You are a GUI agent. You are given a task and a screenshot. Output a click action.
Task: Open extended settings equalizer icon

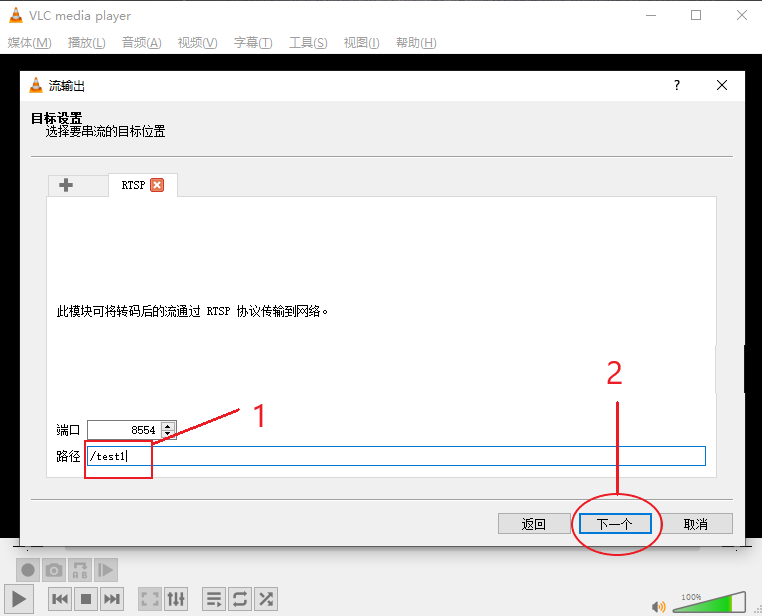pos(175,599)
